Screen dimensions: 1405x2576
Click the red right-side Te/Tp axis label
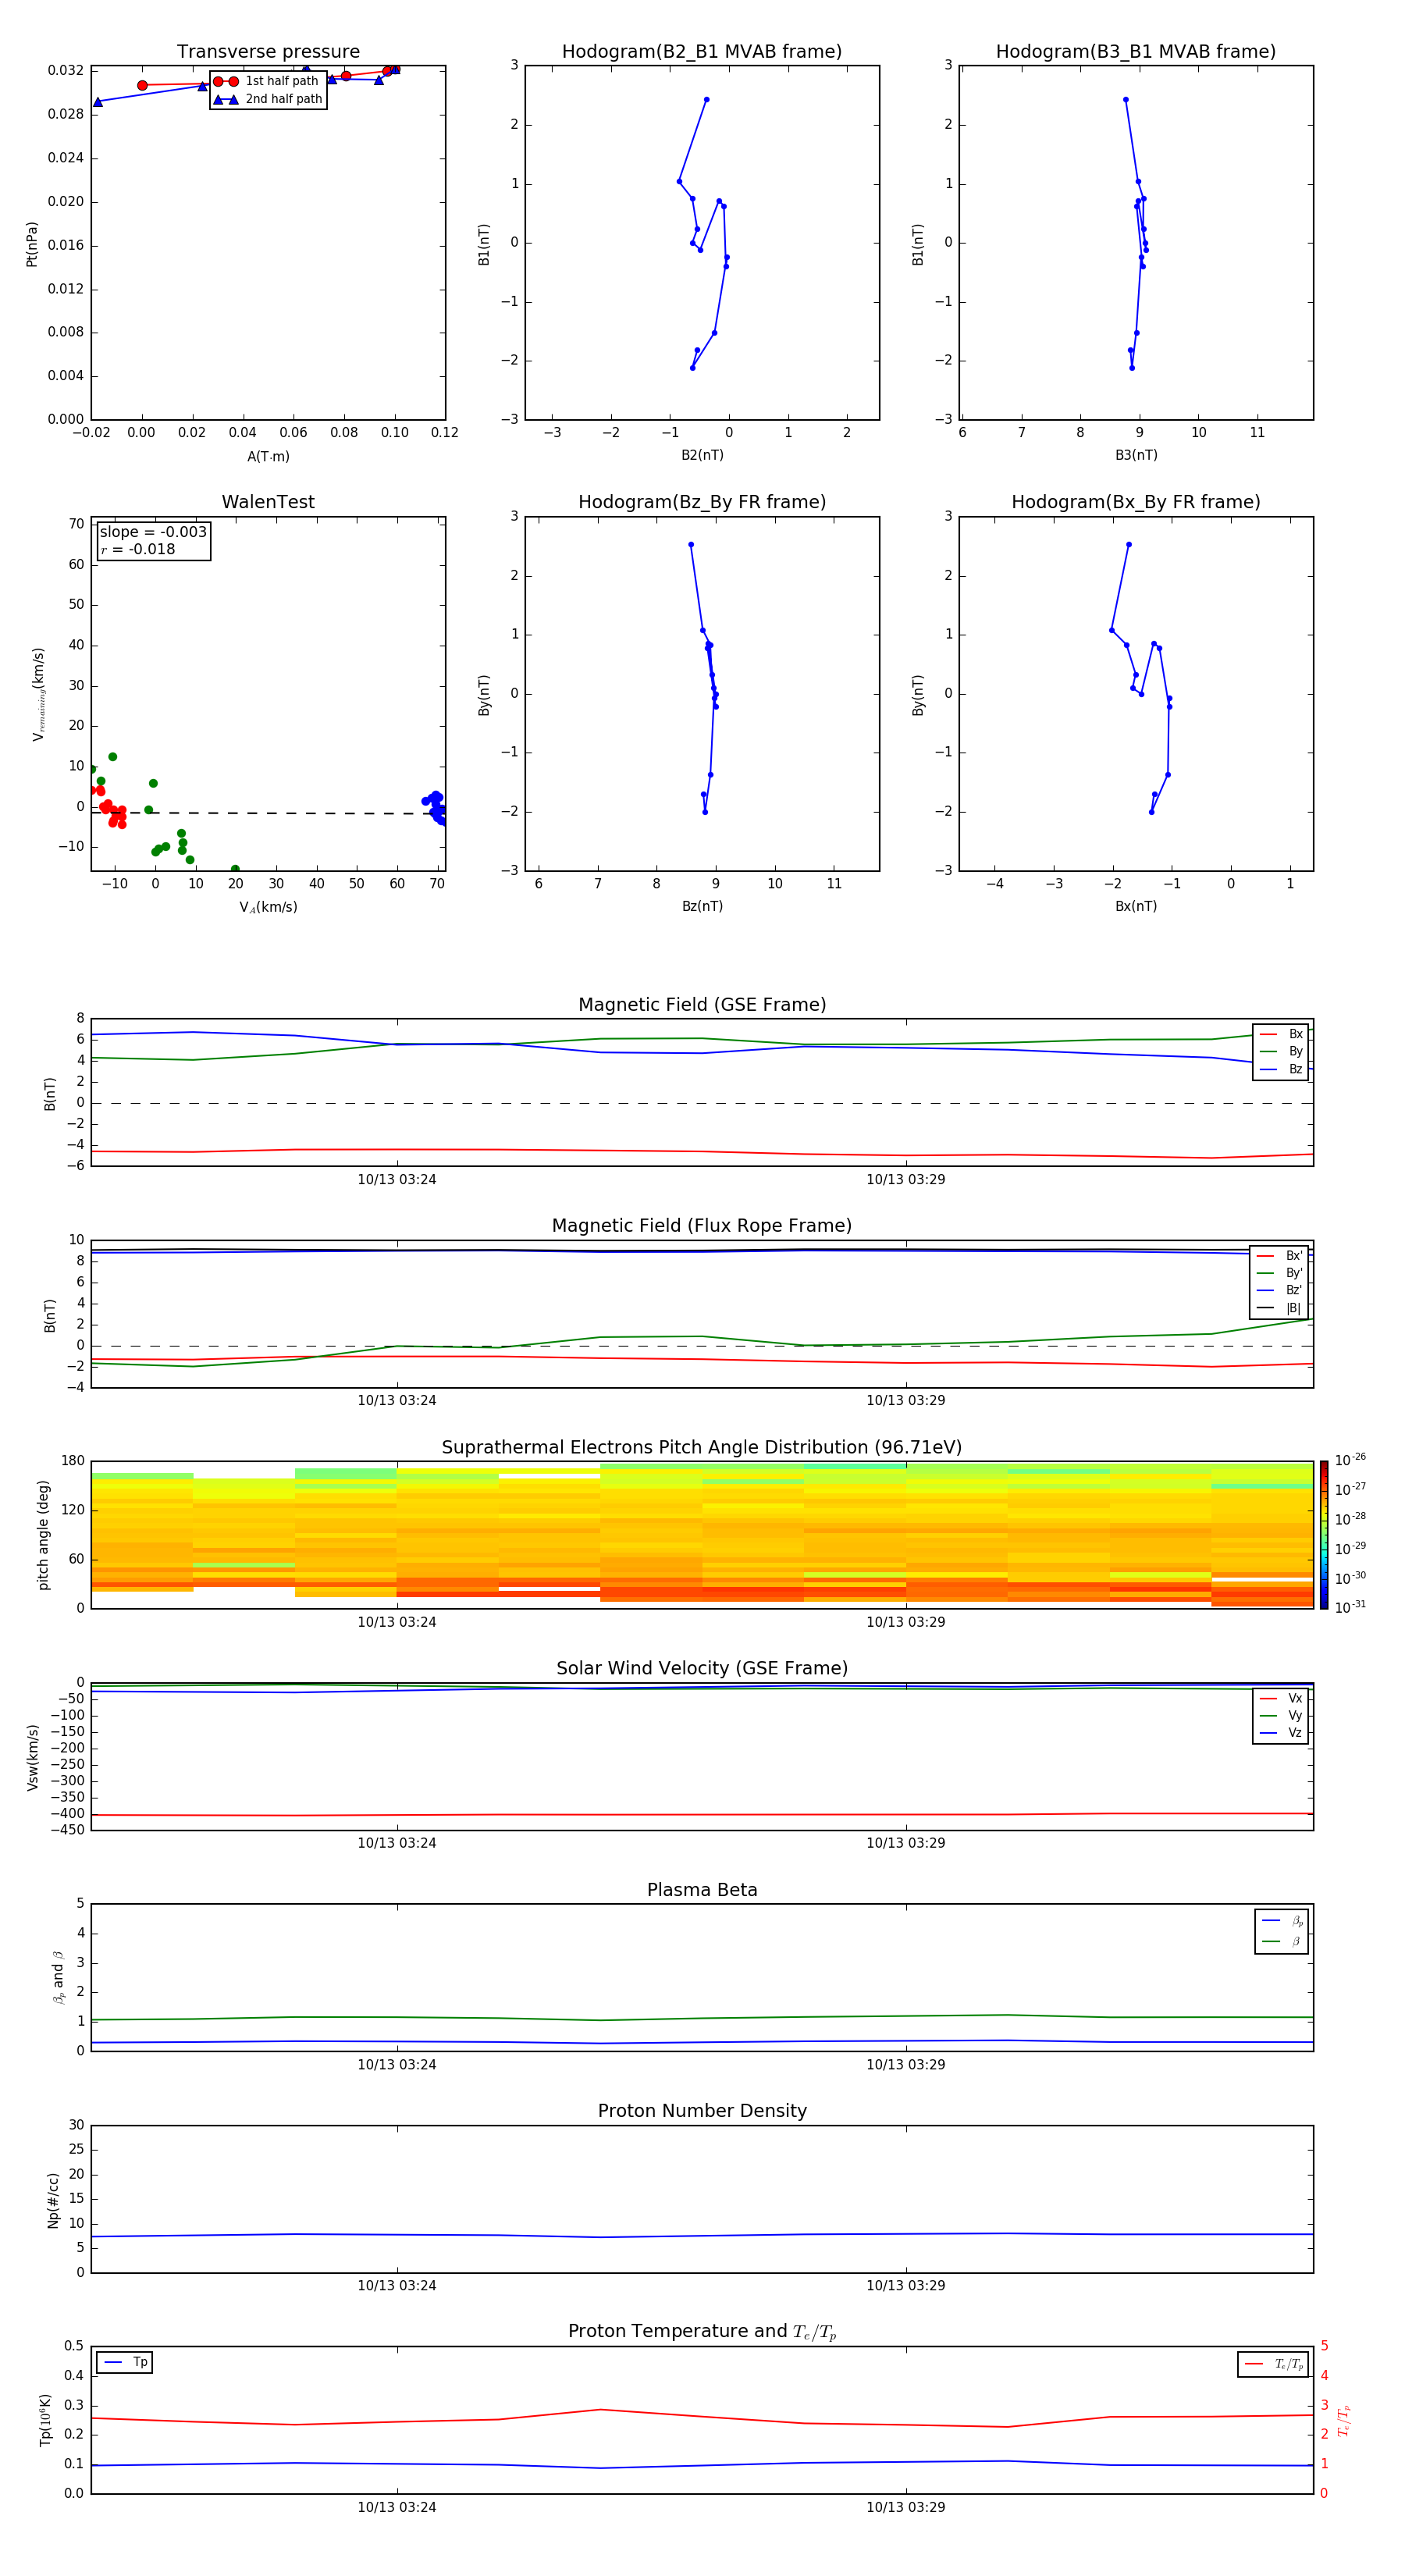click(1344, 2420)
